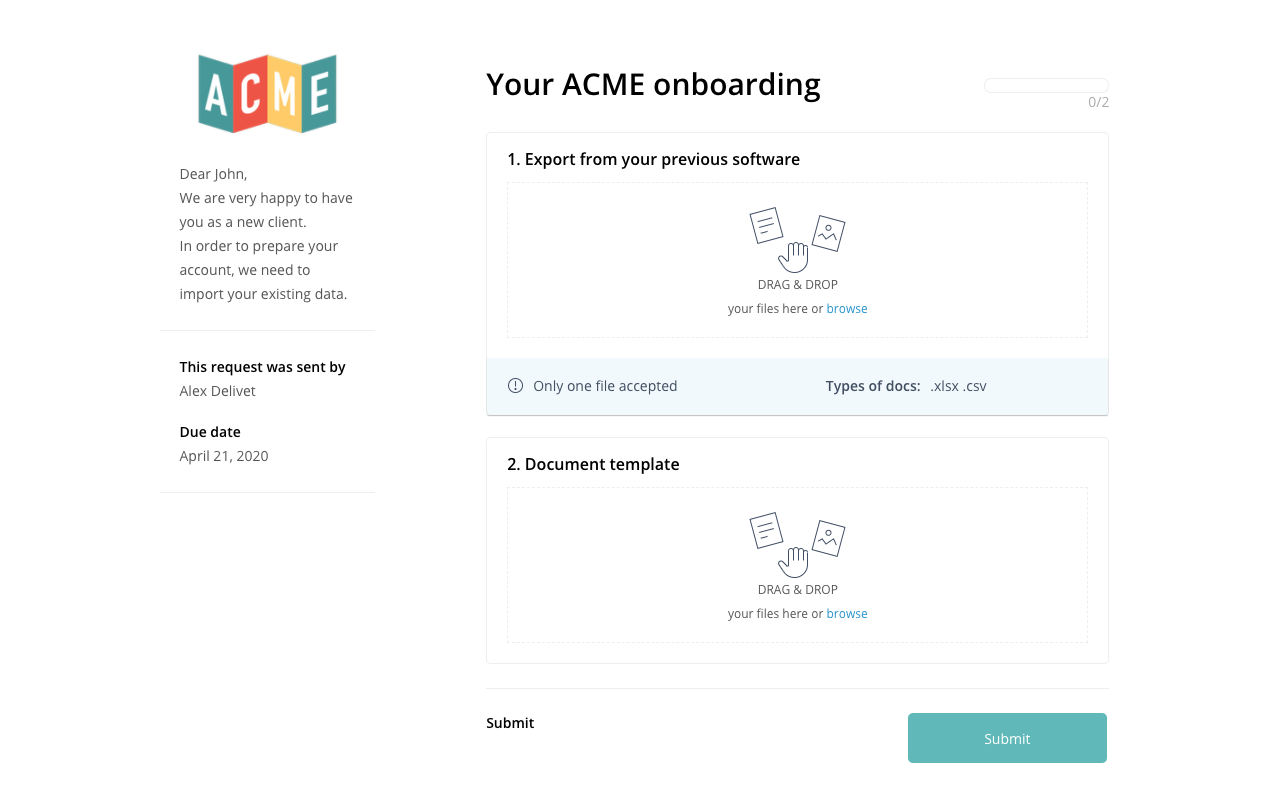Image resolution: width=1272 pixels, height=799 pixels.
Task: Click the document icon in the Document template drop zone
Action: pos(766,531)
